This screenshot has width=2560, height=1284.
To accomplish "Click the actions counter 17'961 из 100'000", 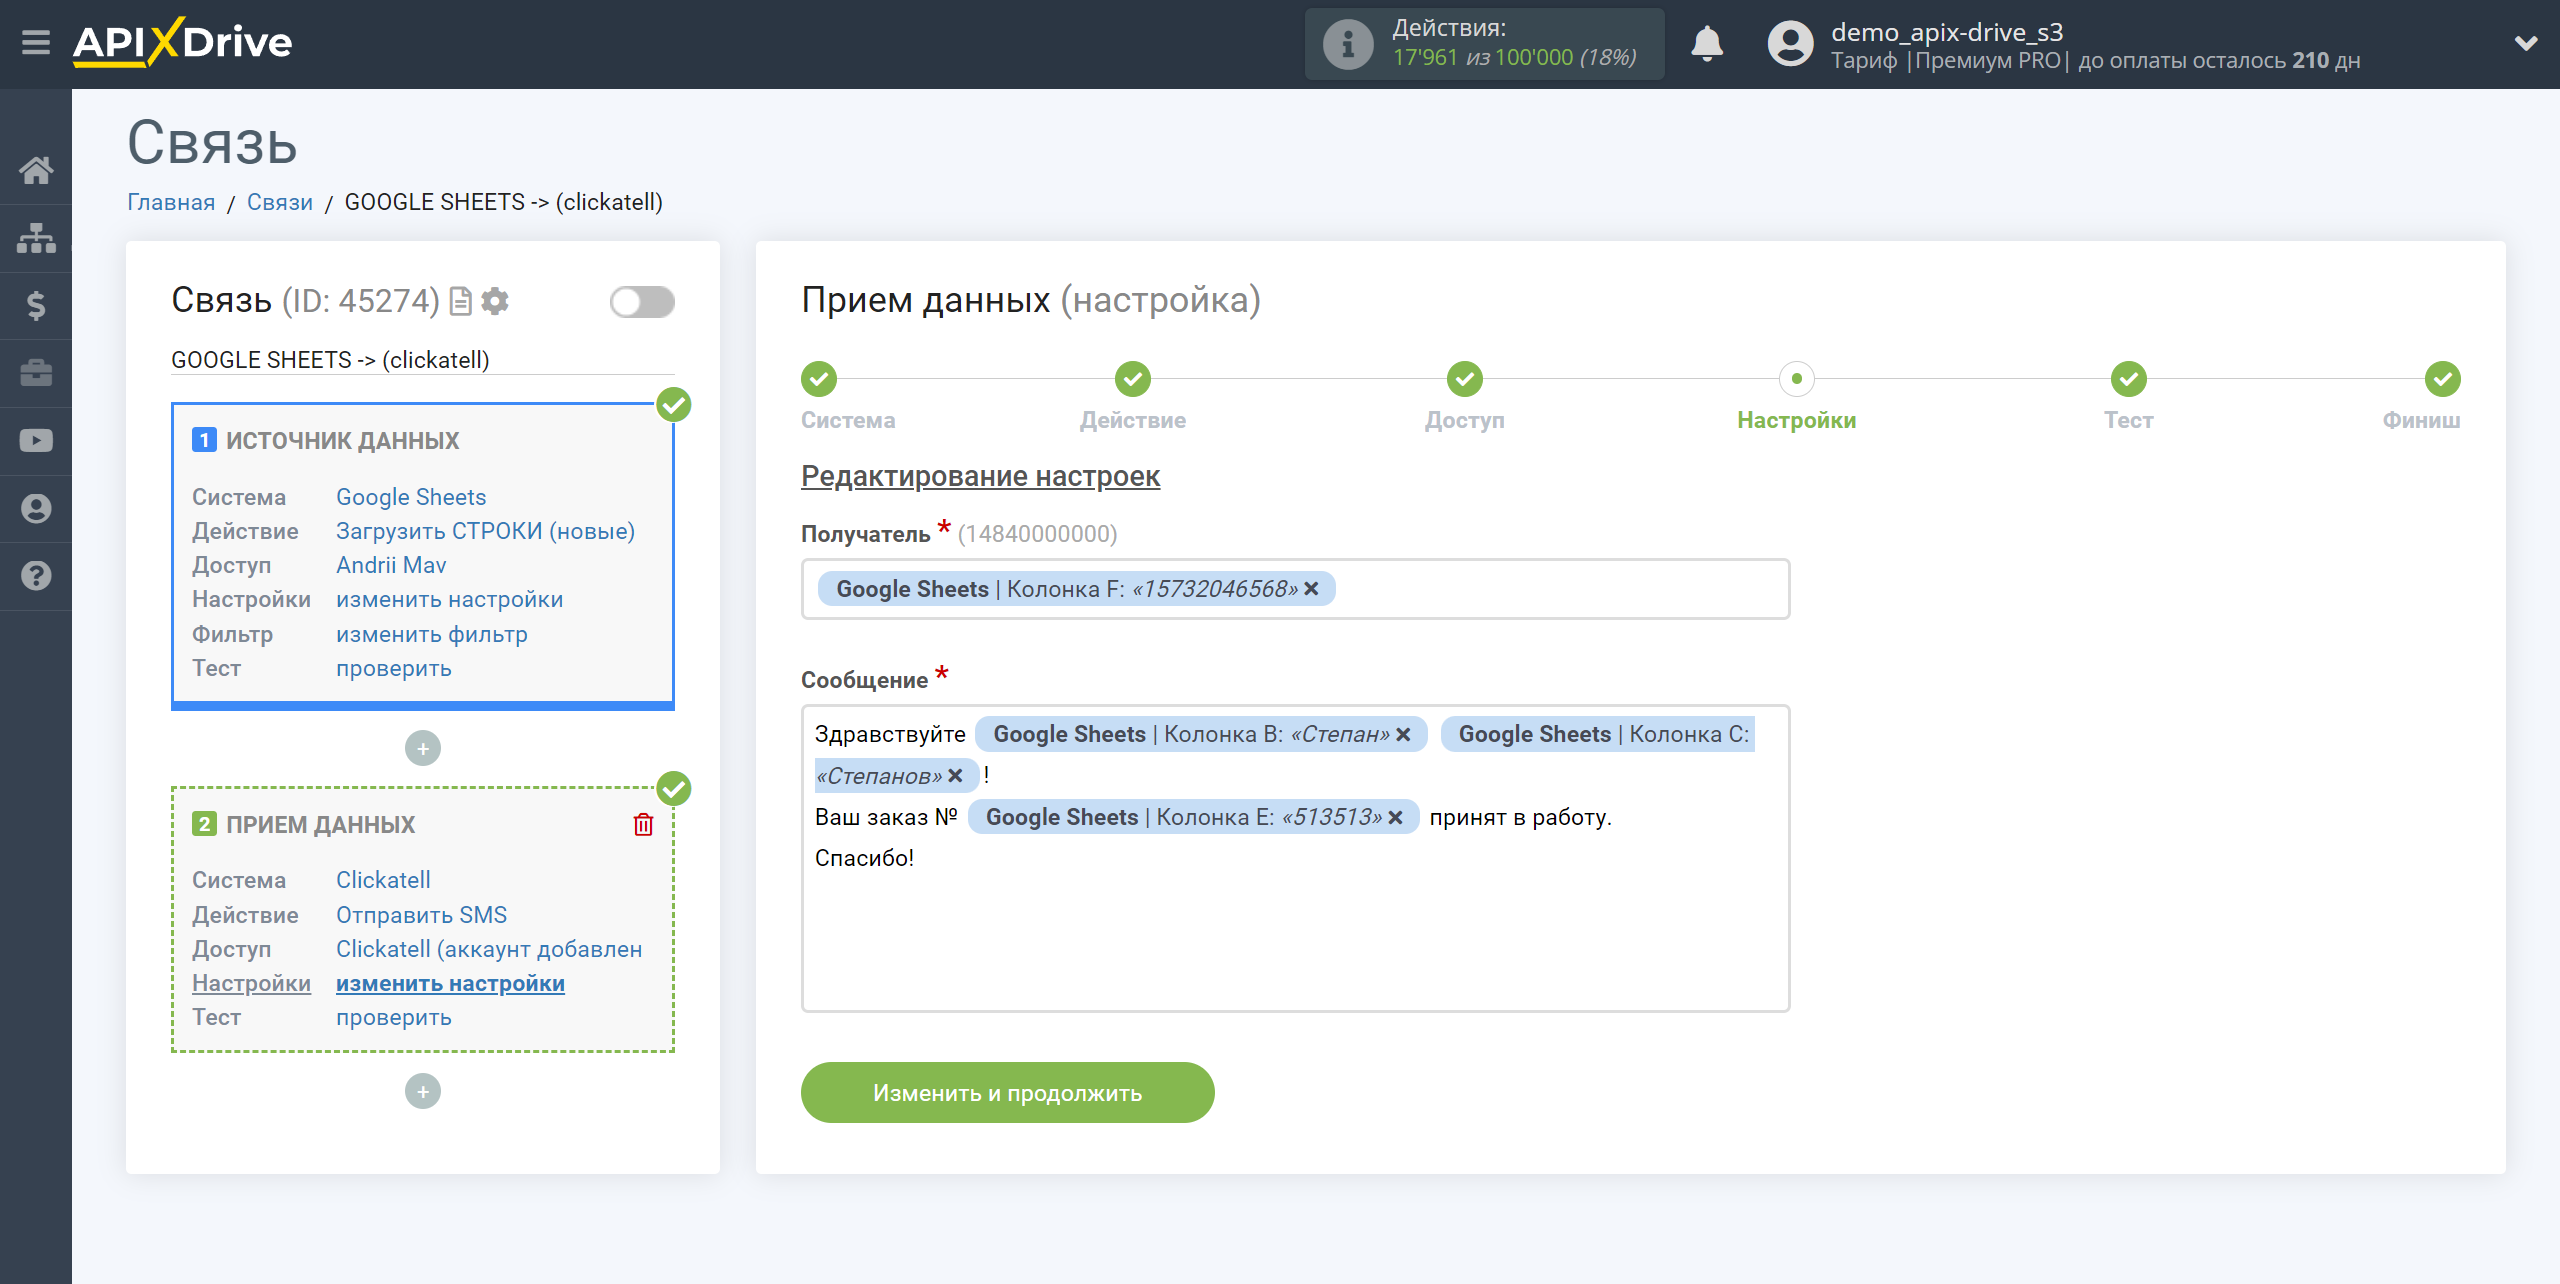I will (x=1514, y=58).
